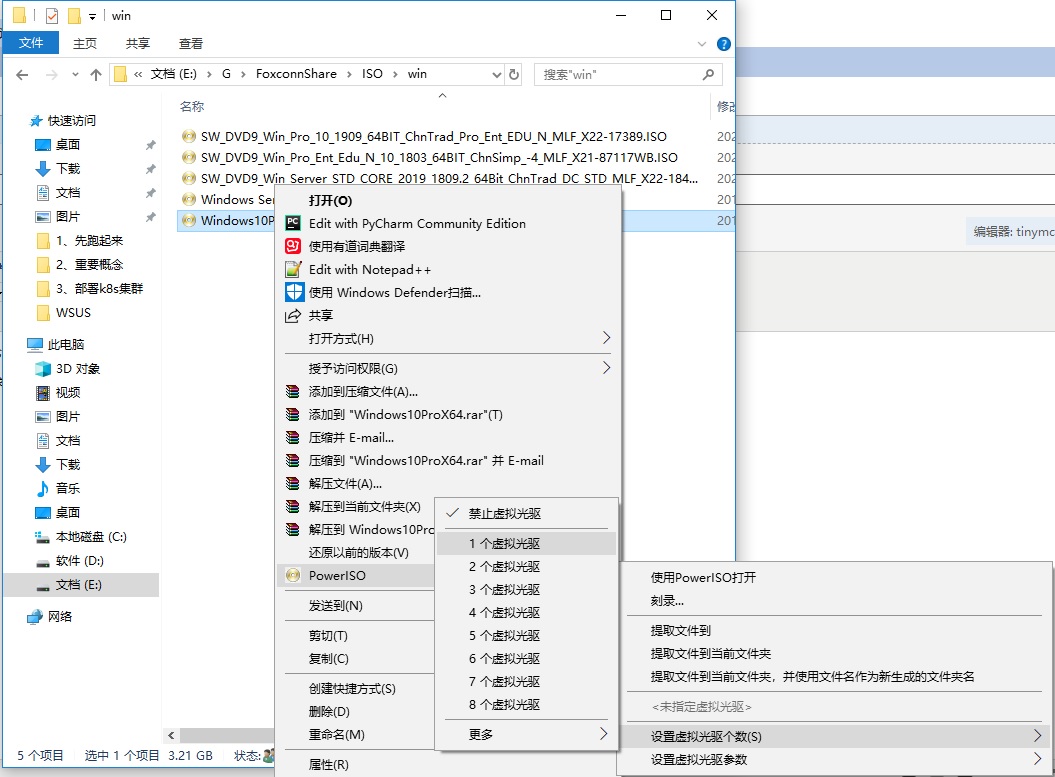1055x777 pixels.
Task: Click horizontal scrollbar left arrow
Action: pyautogui.click(x=171, y=735)
